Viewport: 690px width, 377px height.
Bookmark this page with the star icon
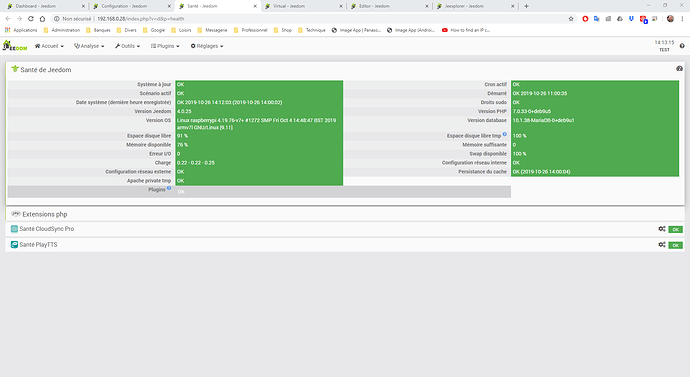[x=571, y=19]
